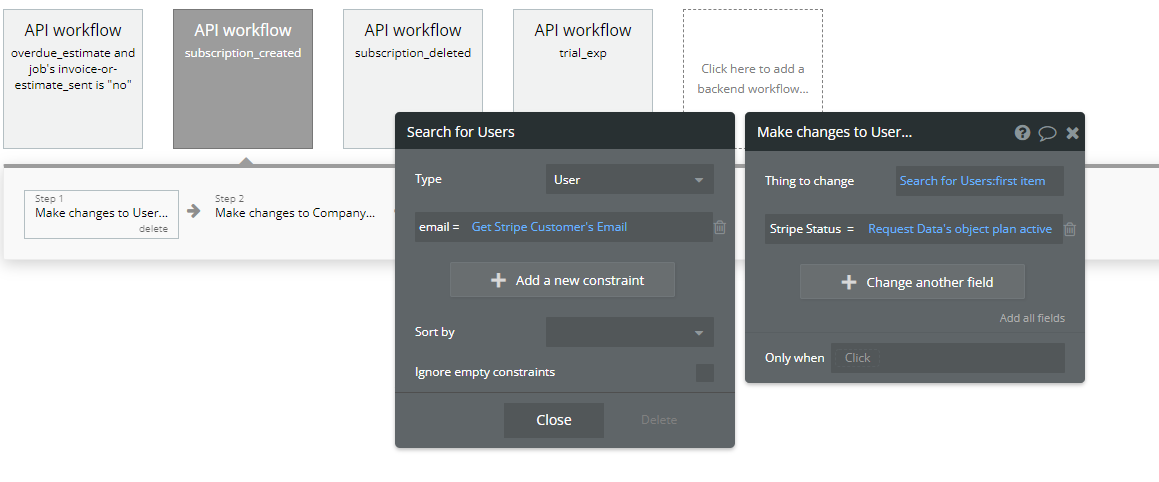This screenshot has height=482, width=1159.
Task: Select the subscription_created API workflow
Action: (243, 79)
